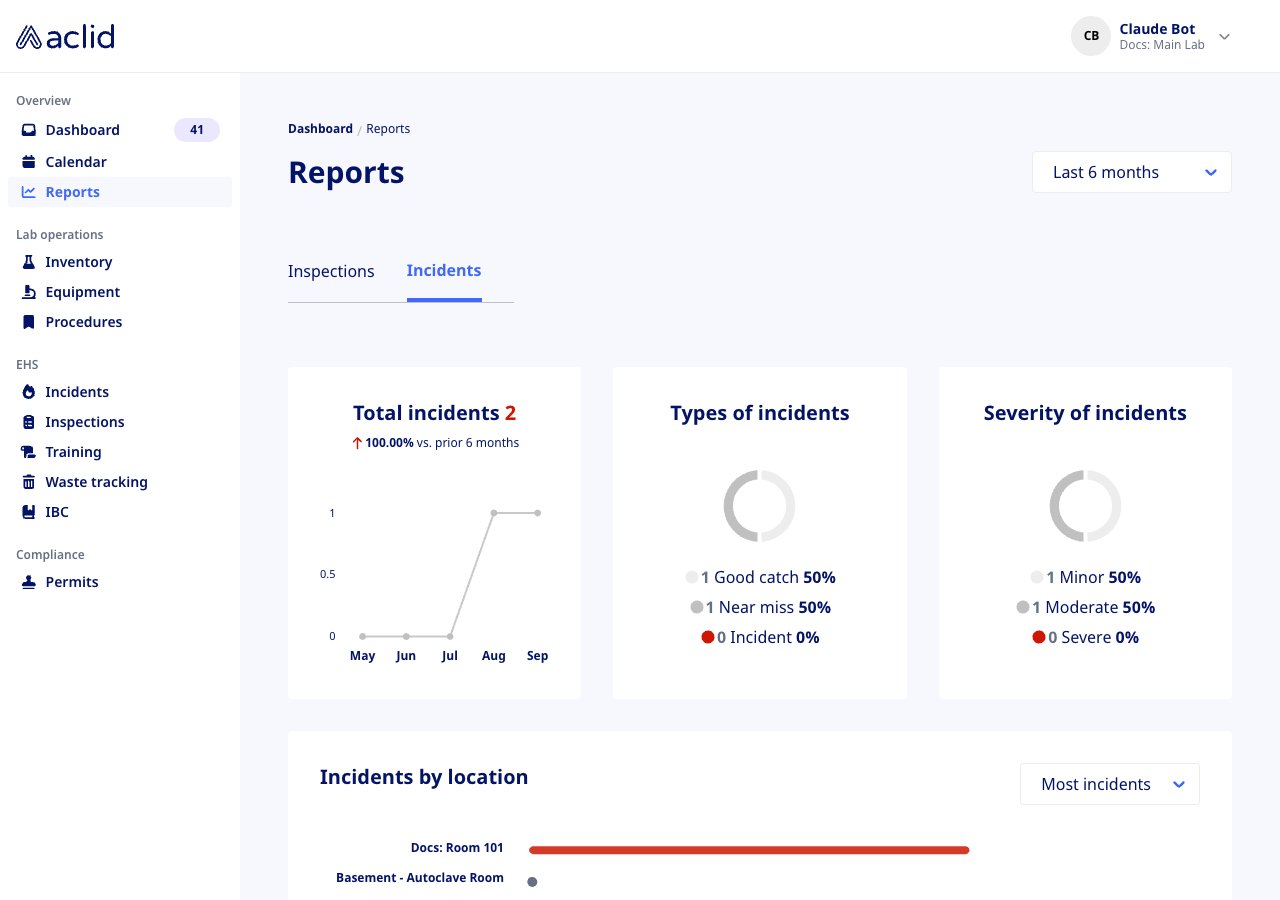Open the Training page link

(73, 452)
